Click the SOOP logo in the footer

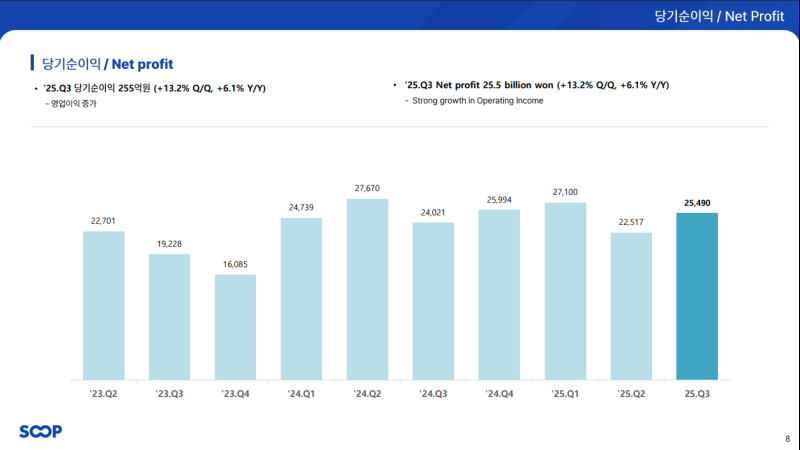click(40, 431)
